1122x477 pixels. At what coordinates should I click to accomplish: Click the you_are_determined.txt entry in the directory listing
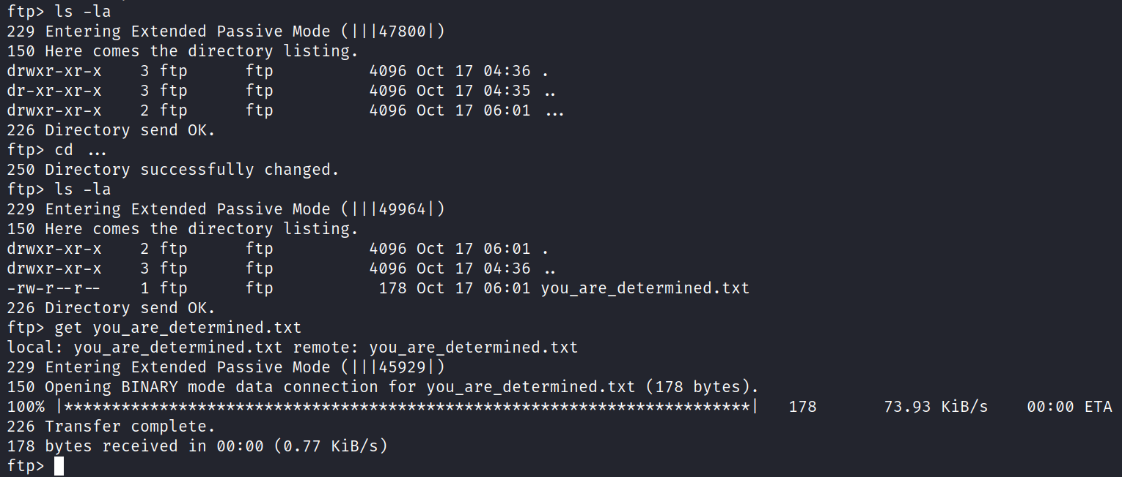tap(644, 288)
